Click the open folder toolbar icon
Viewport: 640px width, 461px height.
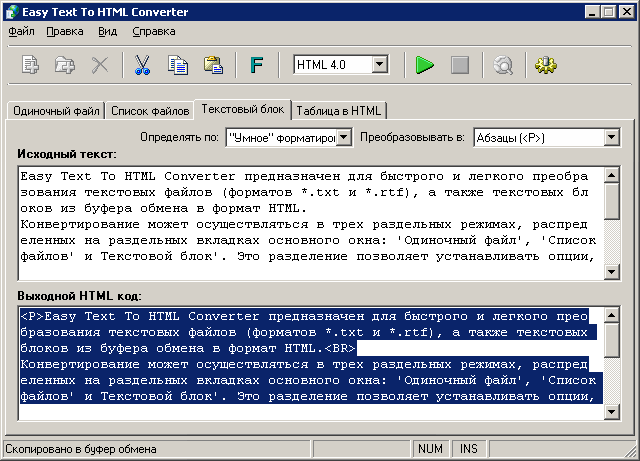(65, 65)
